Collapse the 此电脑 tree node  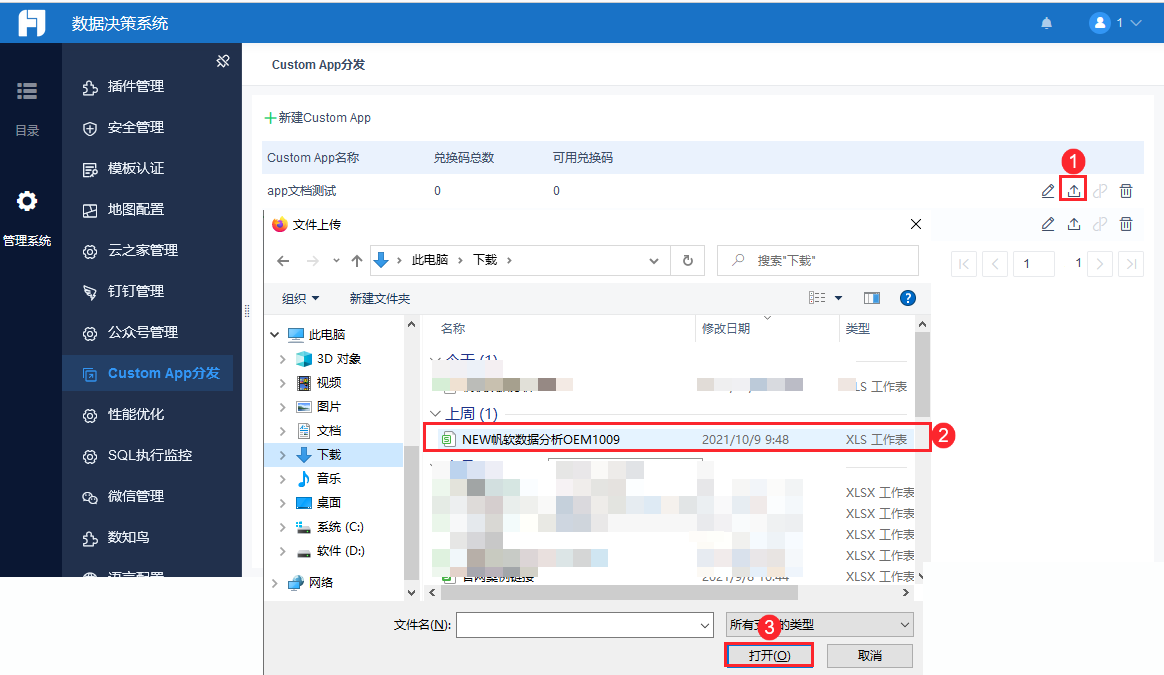[275, 335]
